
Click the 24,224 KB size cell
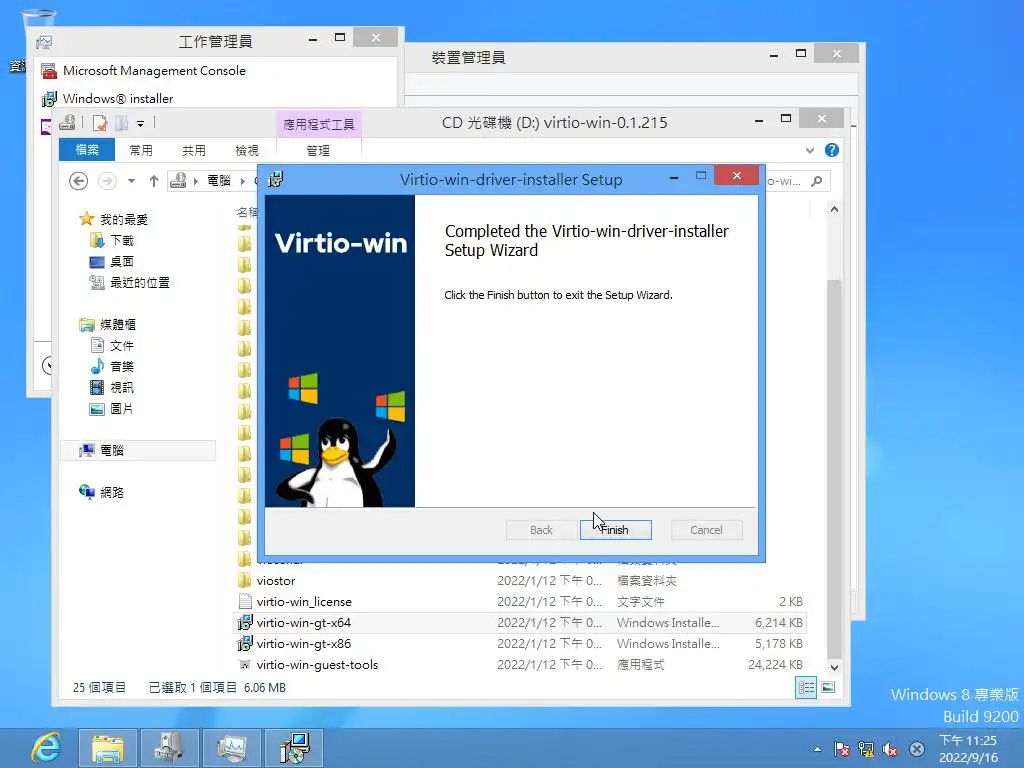(x=775, y=664)
